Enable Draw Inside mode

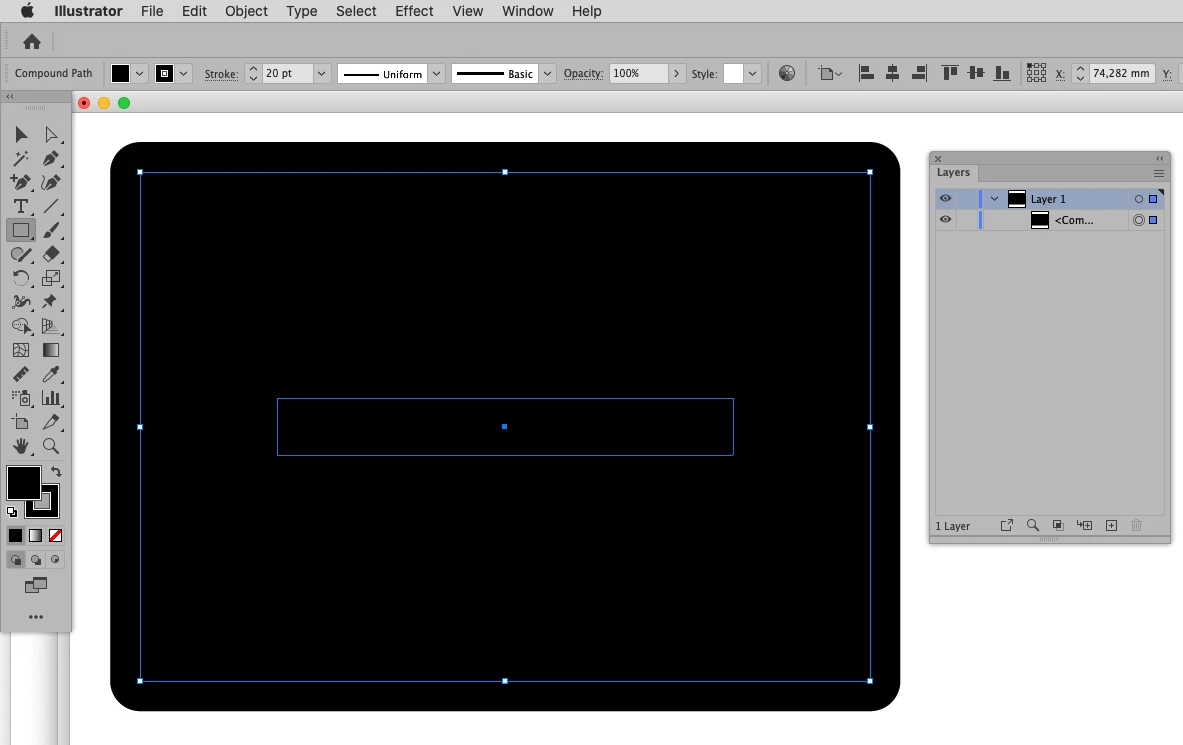55,560
